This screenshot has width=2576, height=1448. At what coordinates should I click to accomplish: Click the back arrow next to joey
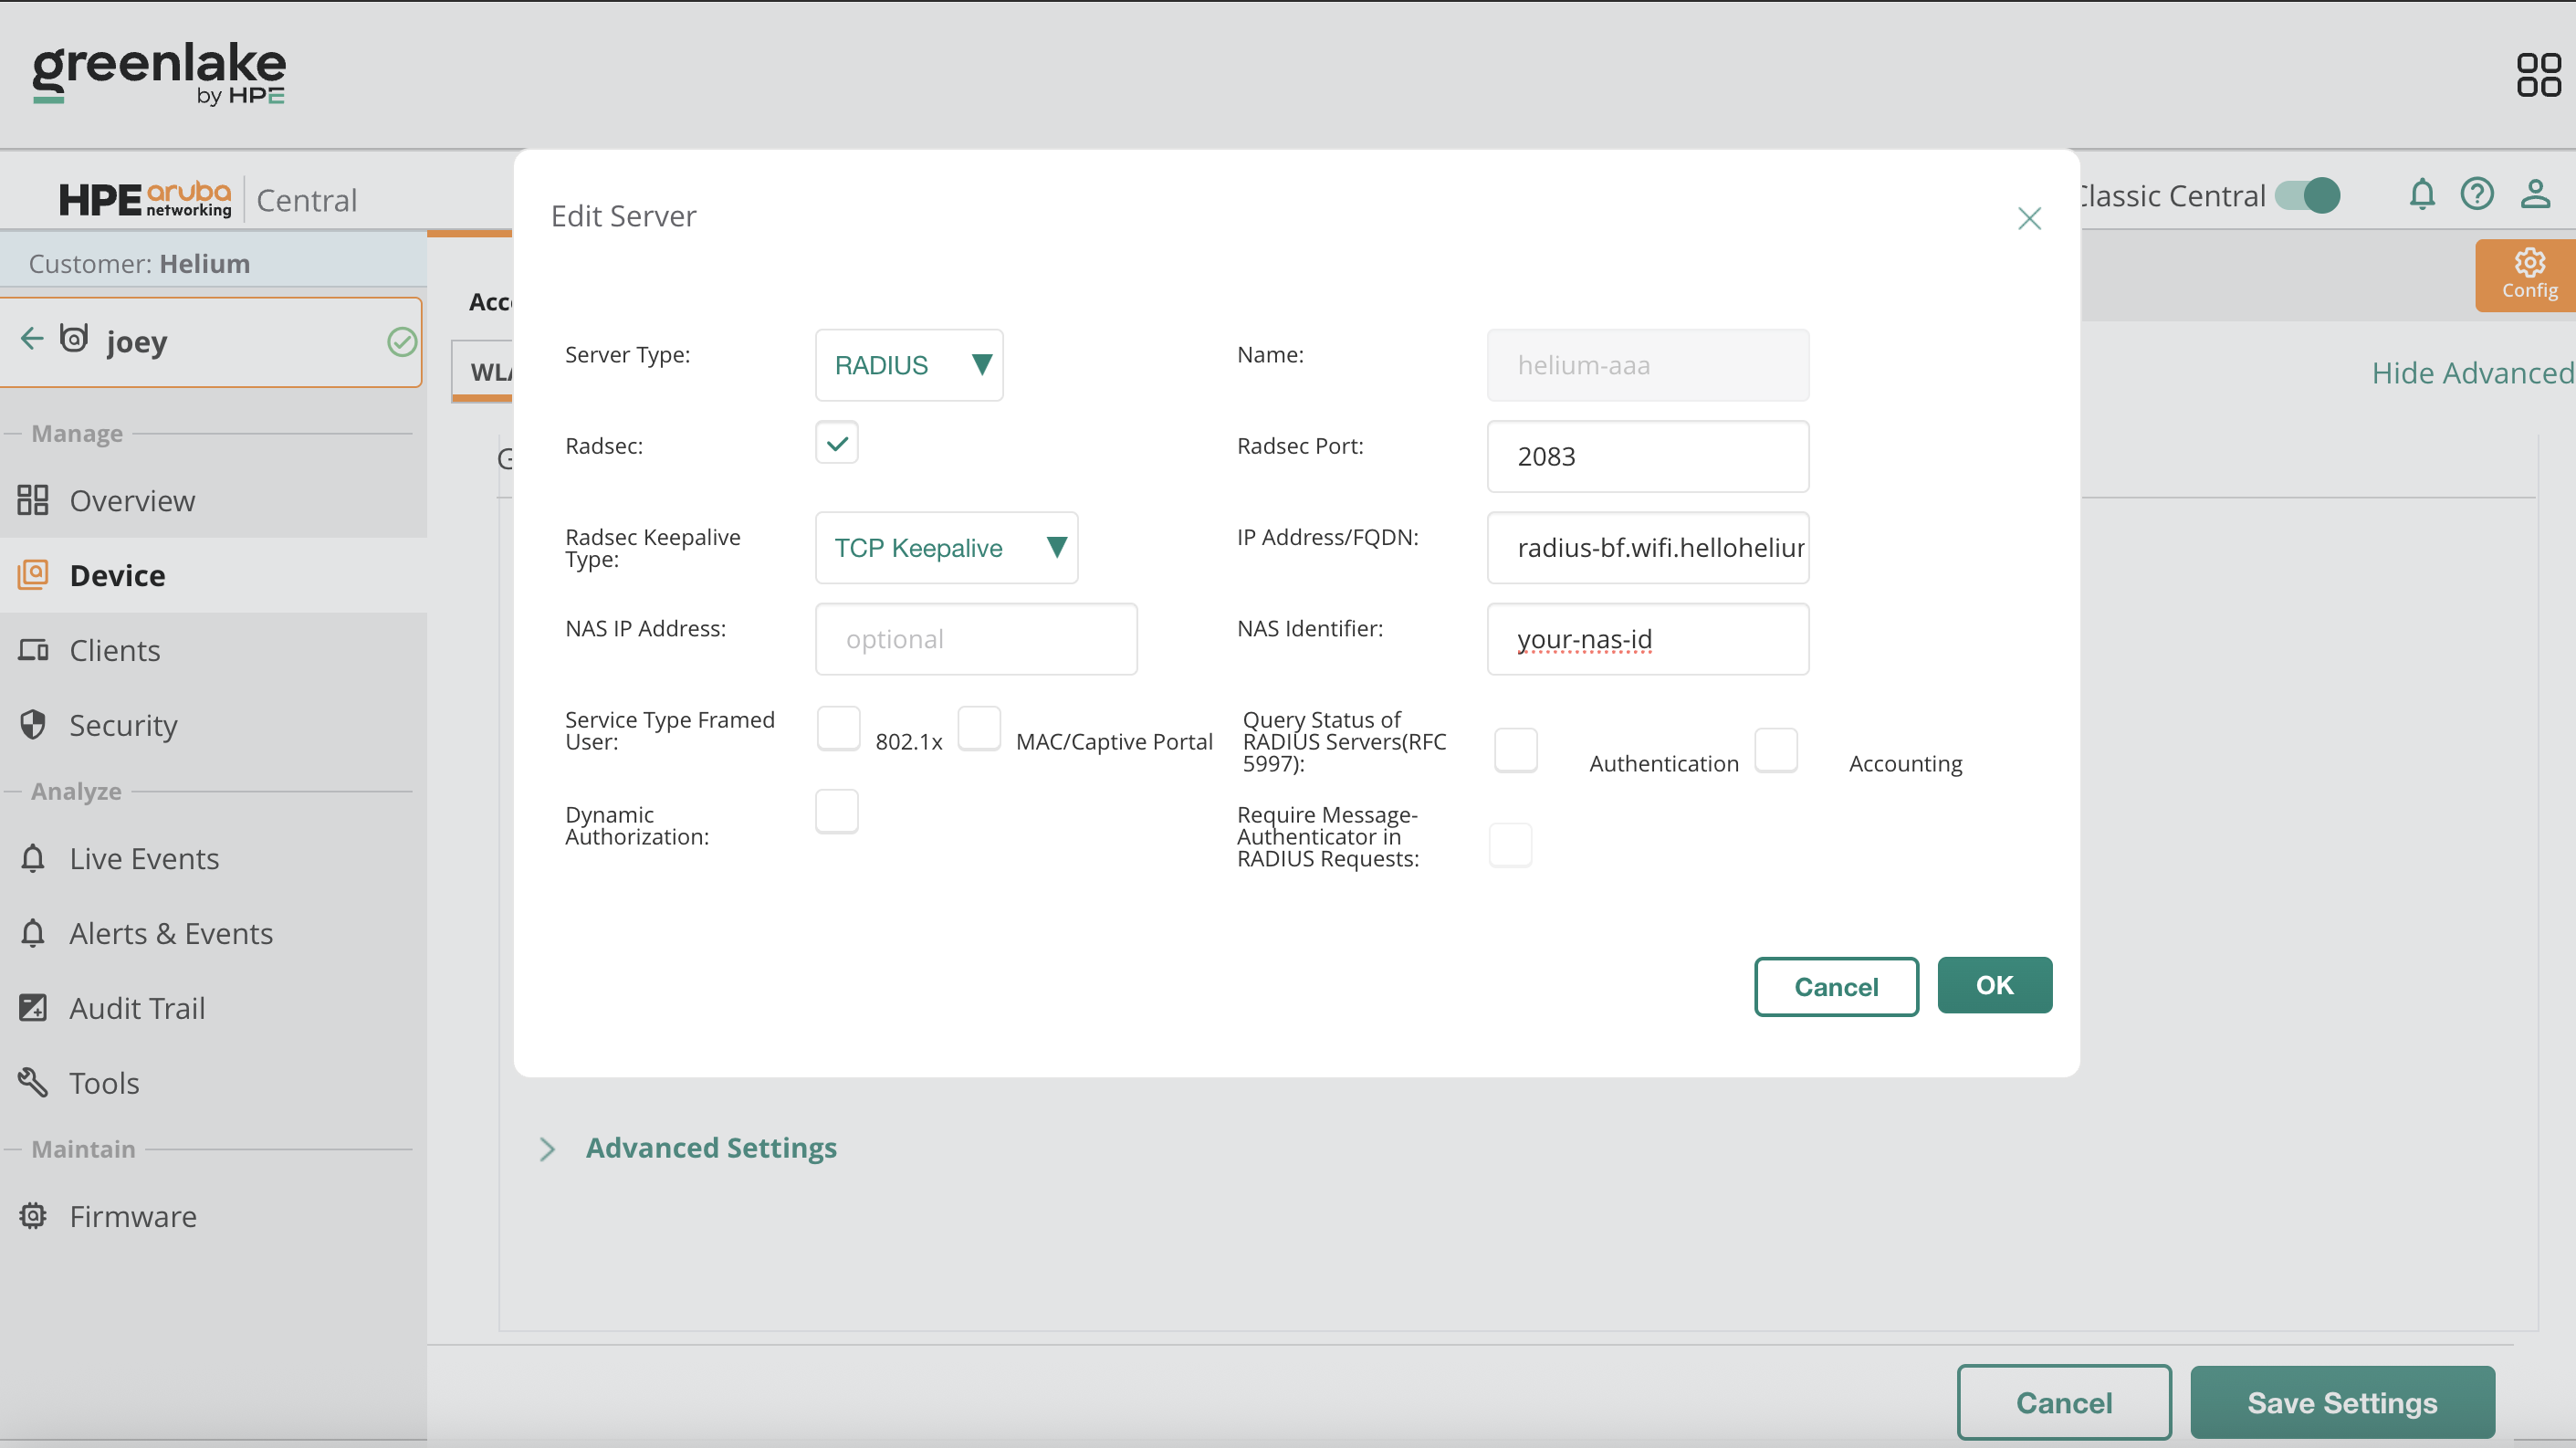point(32,339)
